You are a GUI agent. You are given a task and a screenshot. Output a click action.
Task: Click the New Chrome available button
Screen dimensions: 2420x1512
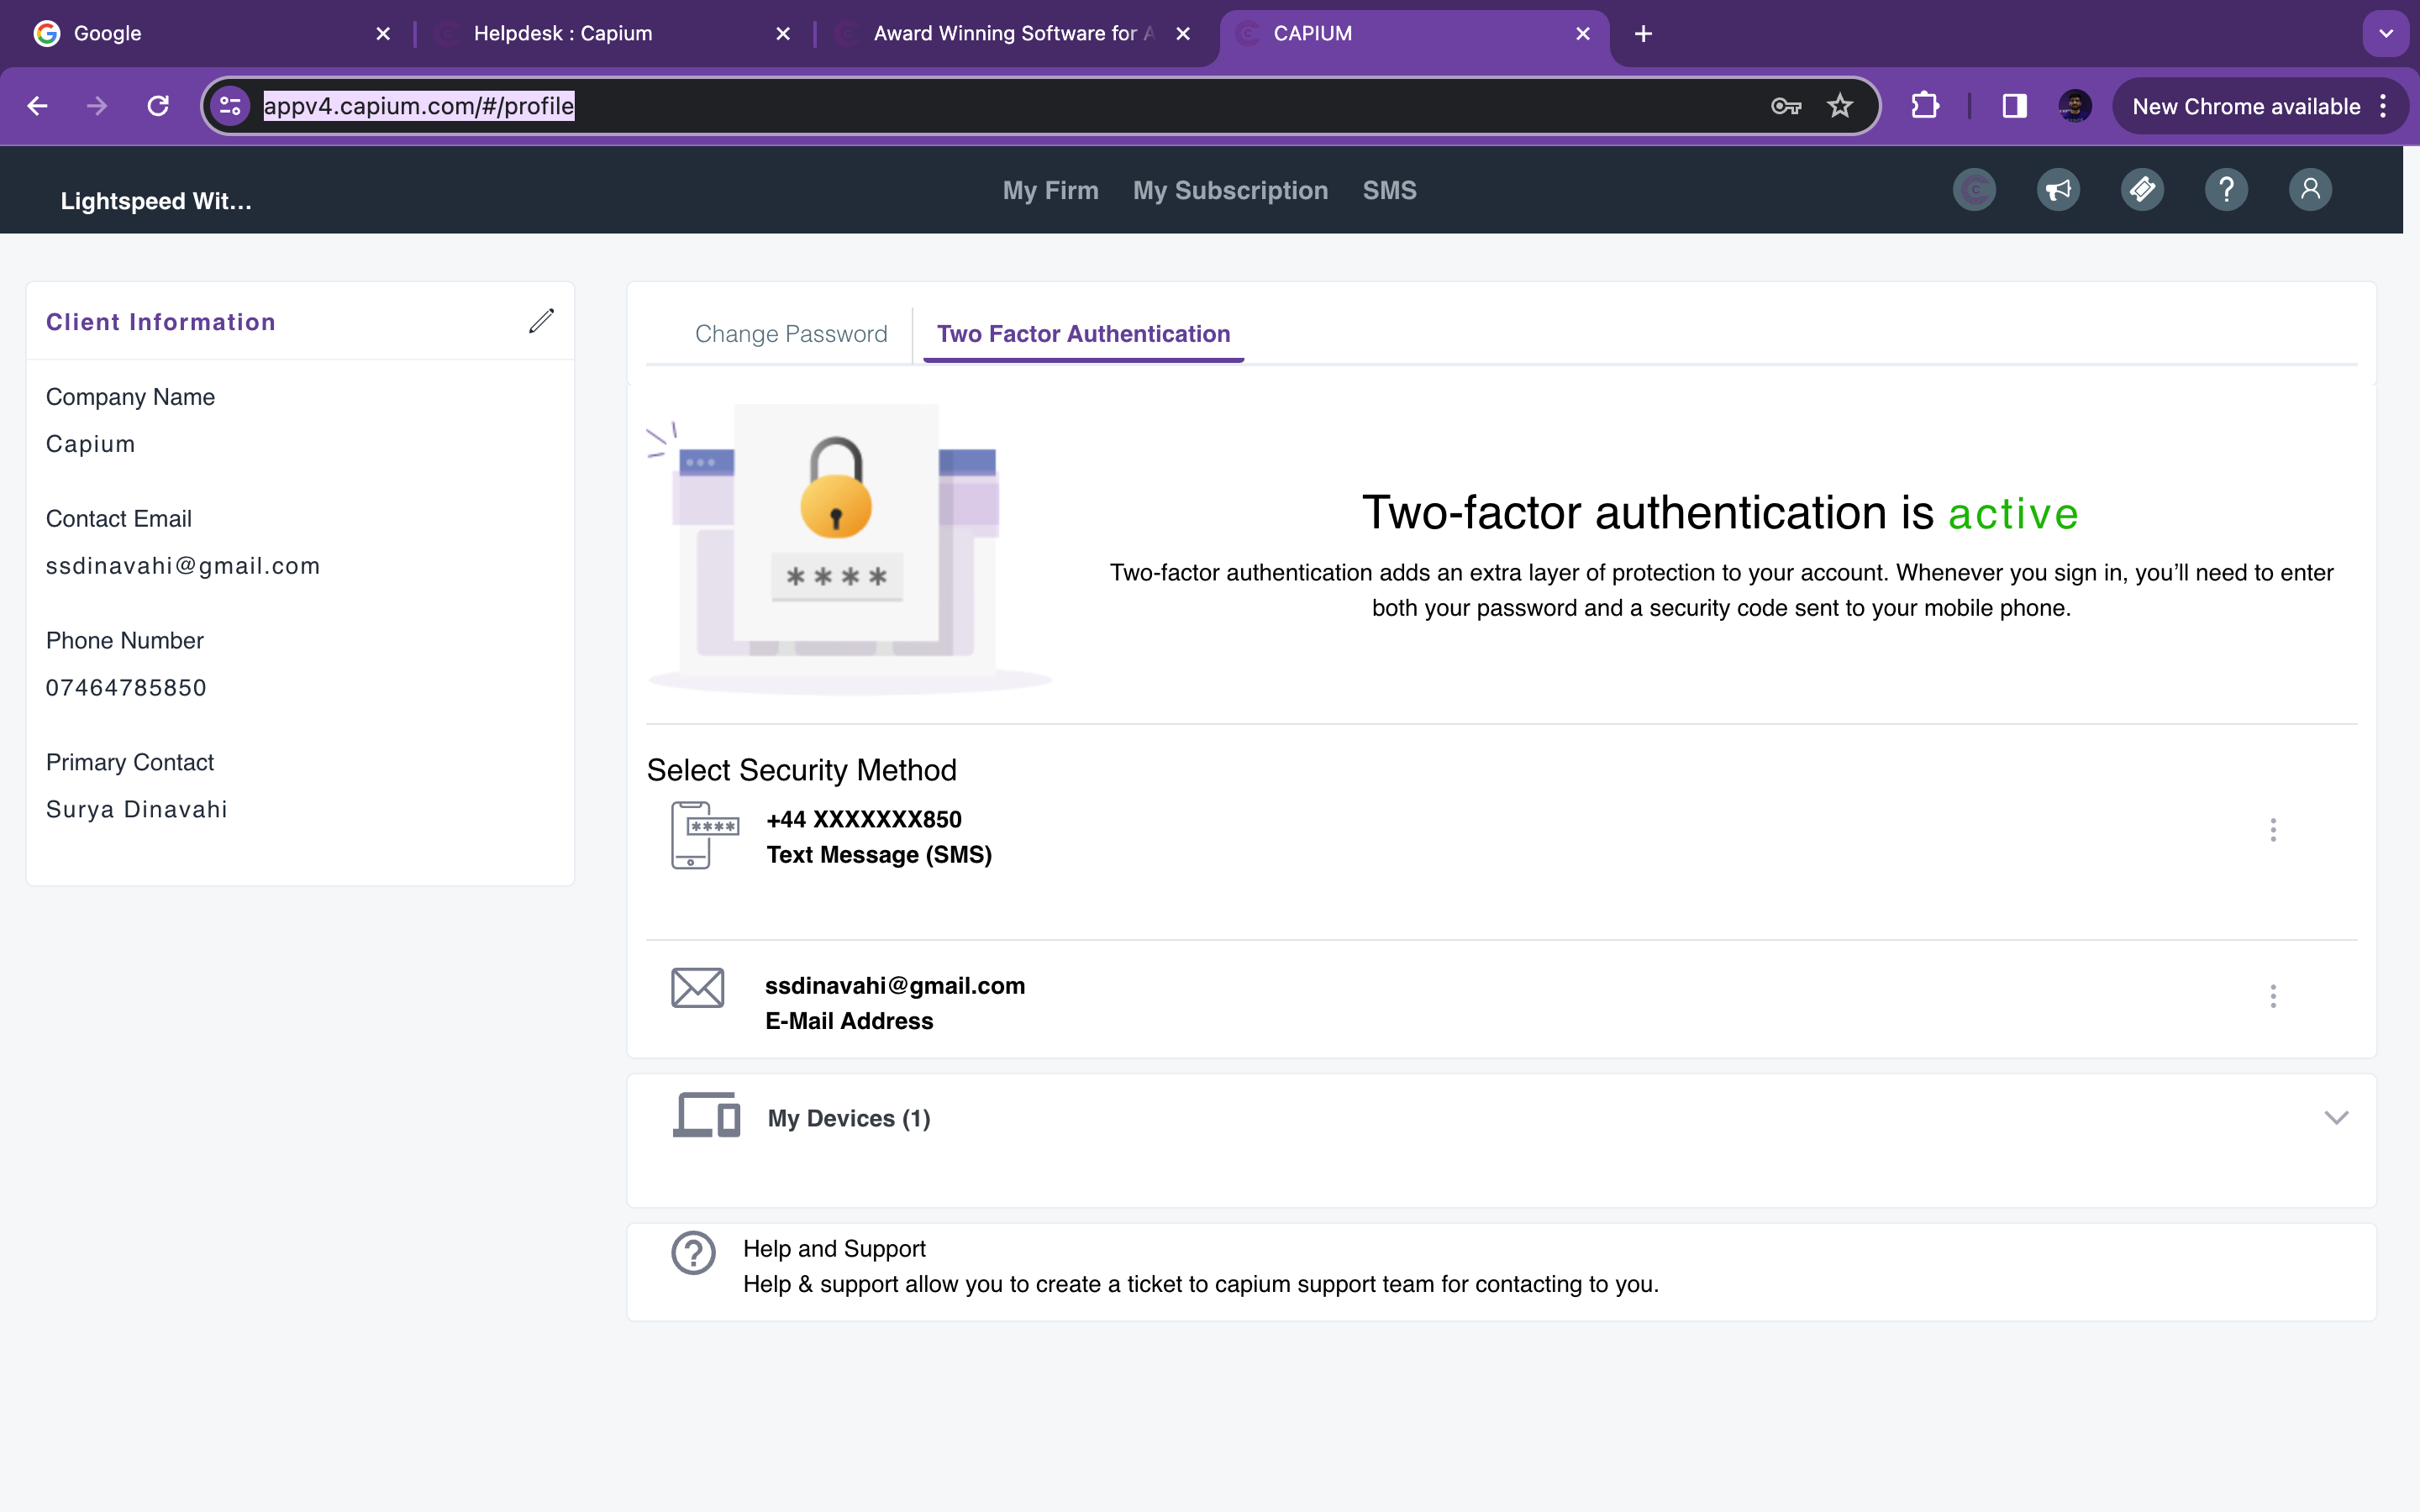2245,106
